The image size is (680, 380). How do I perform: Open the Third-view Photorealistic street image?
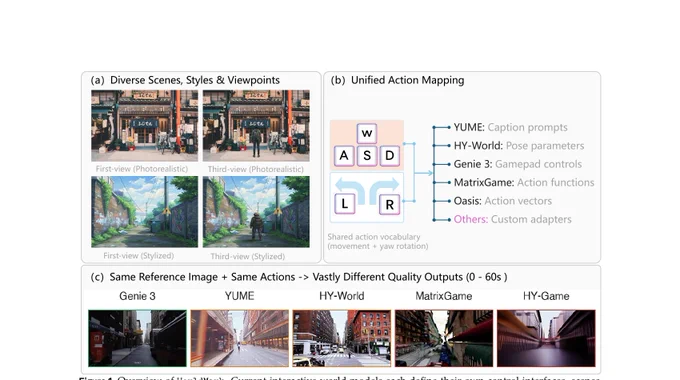click(x=256, y=125)
